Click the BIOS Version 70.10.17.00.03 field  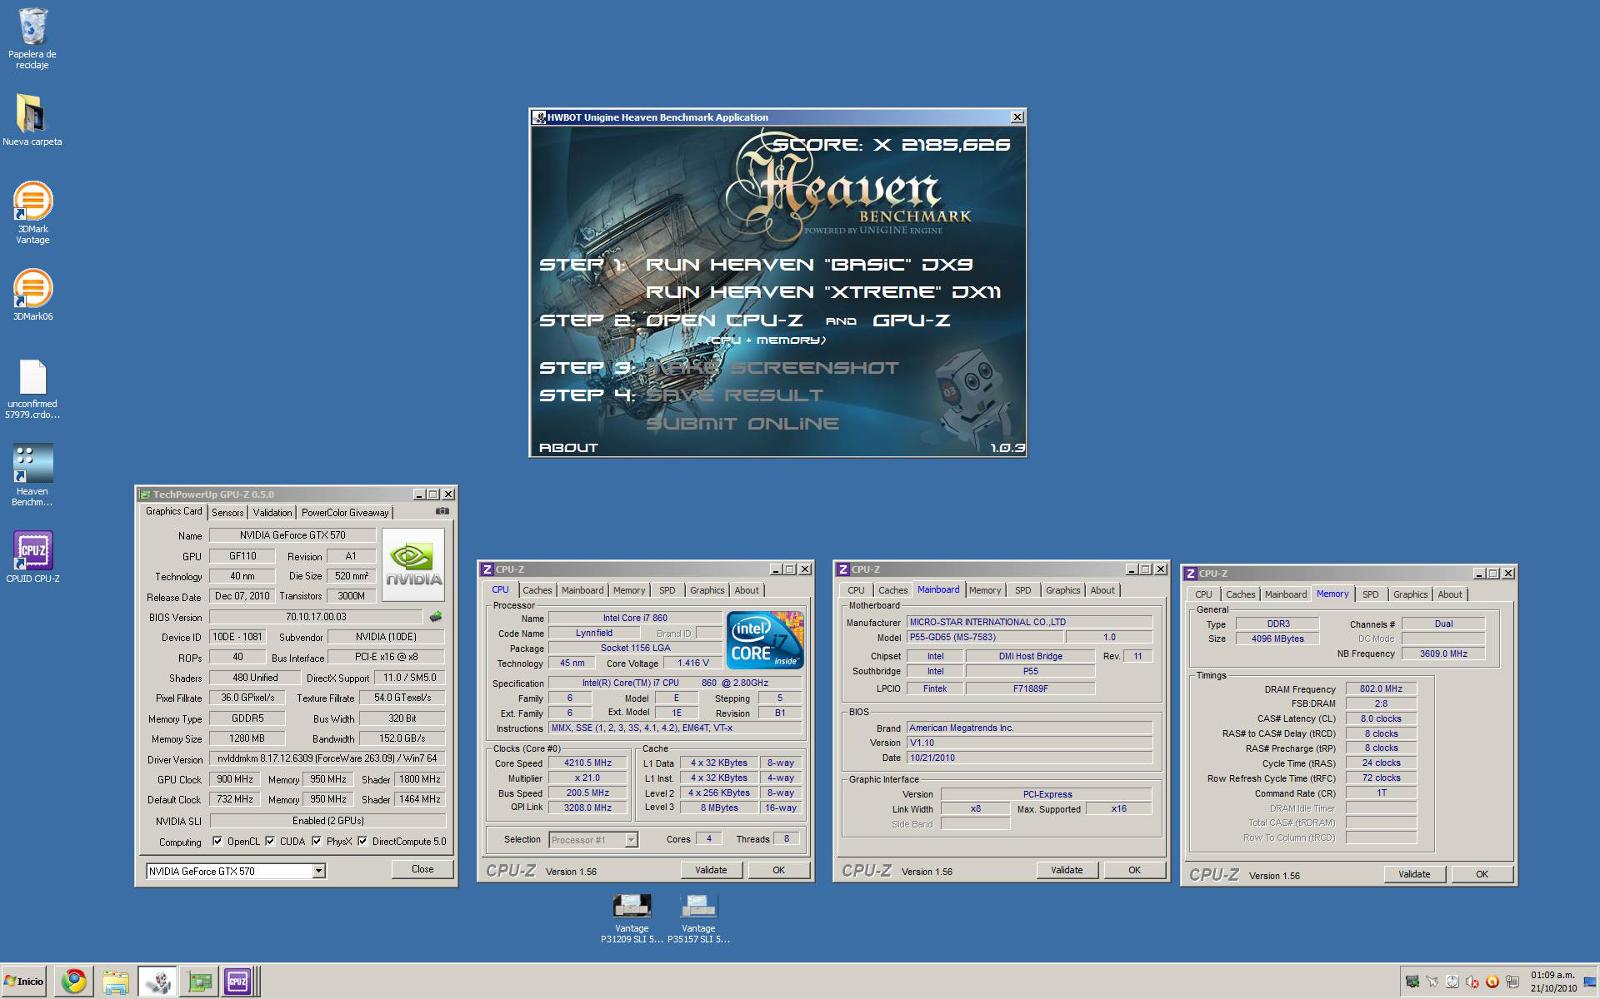pos(316,617)
